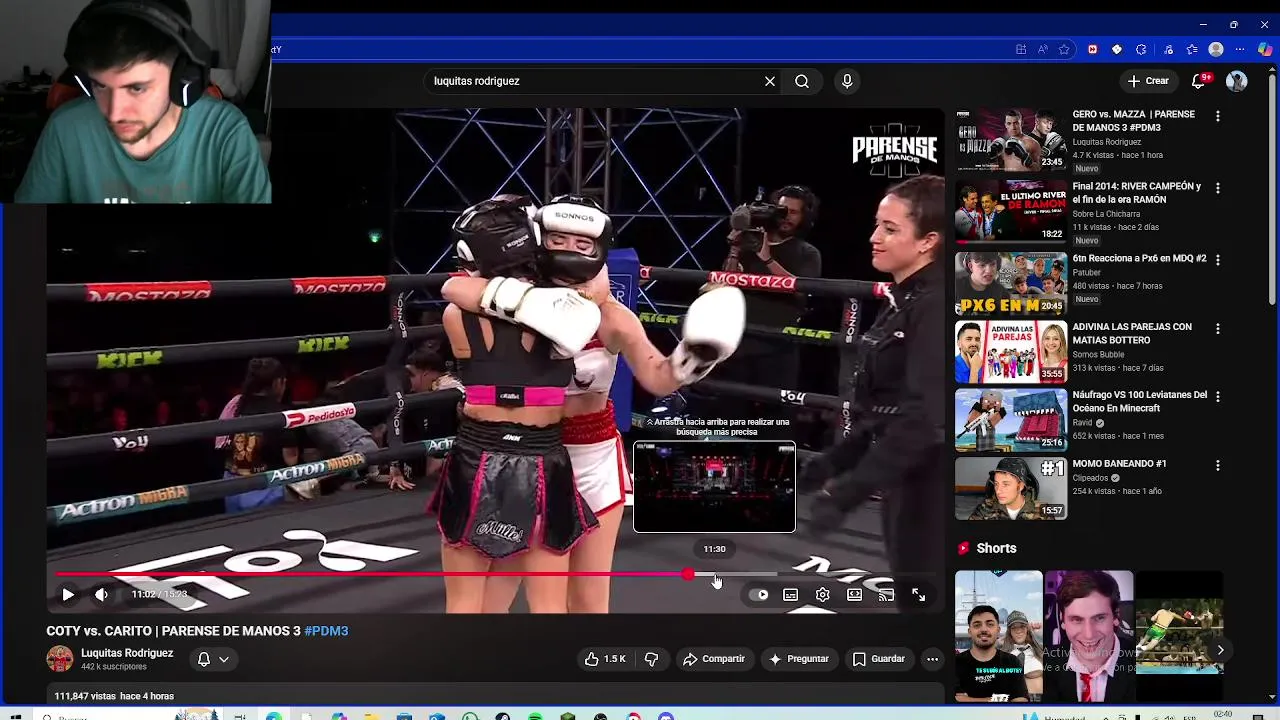Open Luquitas Rodriguez channel name link
Image resolution: width=1280 pixels, height=720 pixels.
pyautogui.click(x=127, y=653)
